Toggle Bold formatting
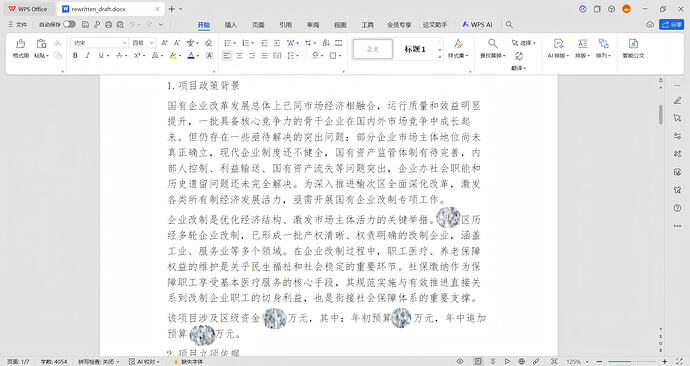The height and width of the screenshot is (366, 690). tap(75, 55)
